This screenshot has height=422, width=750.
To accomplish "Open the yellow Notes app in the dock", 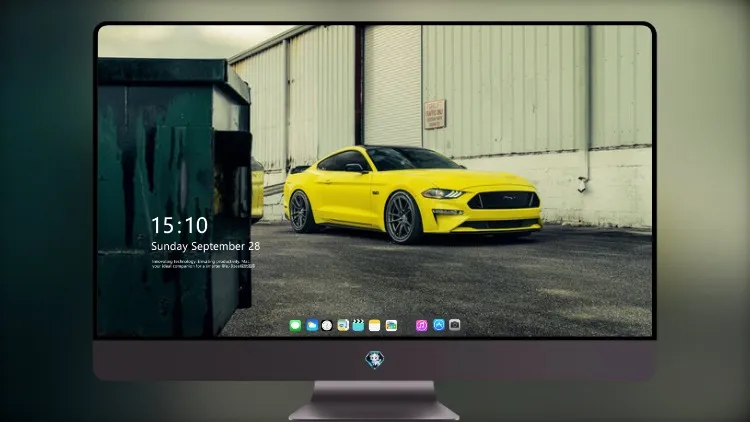I will click(x=375, y=326).
